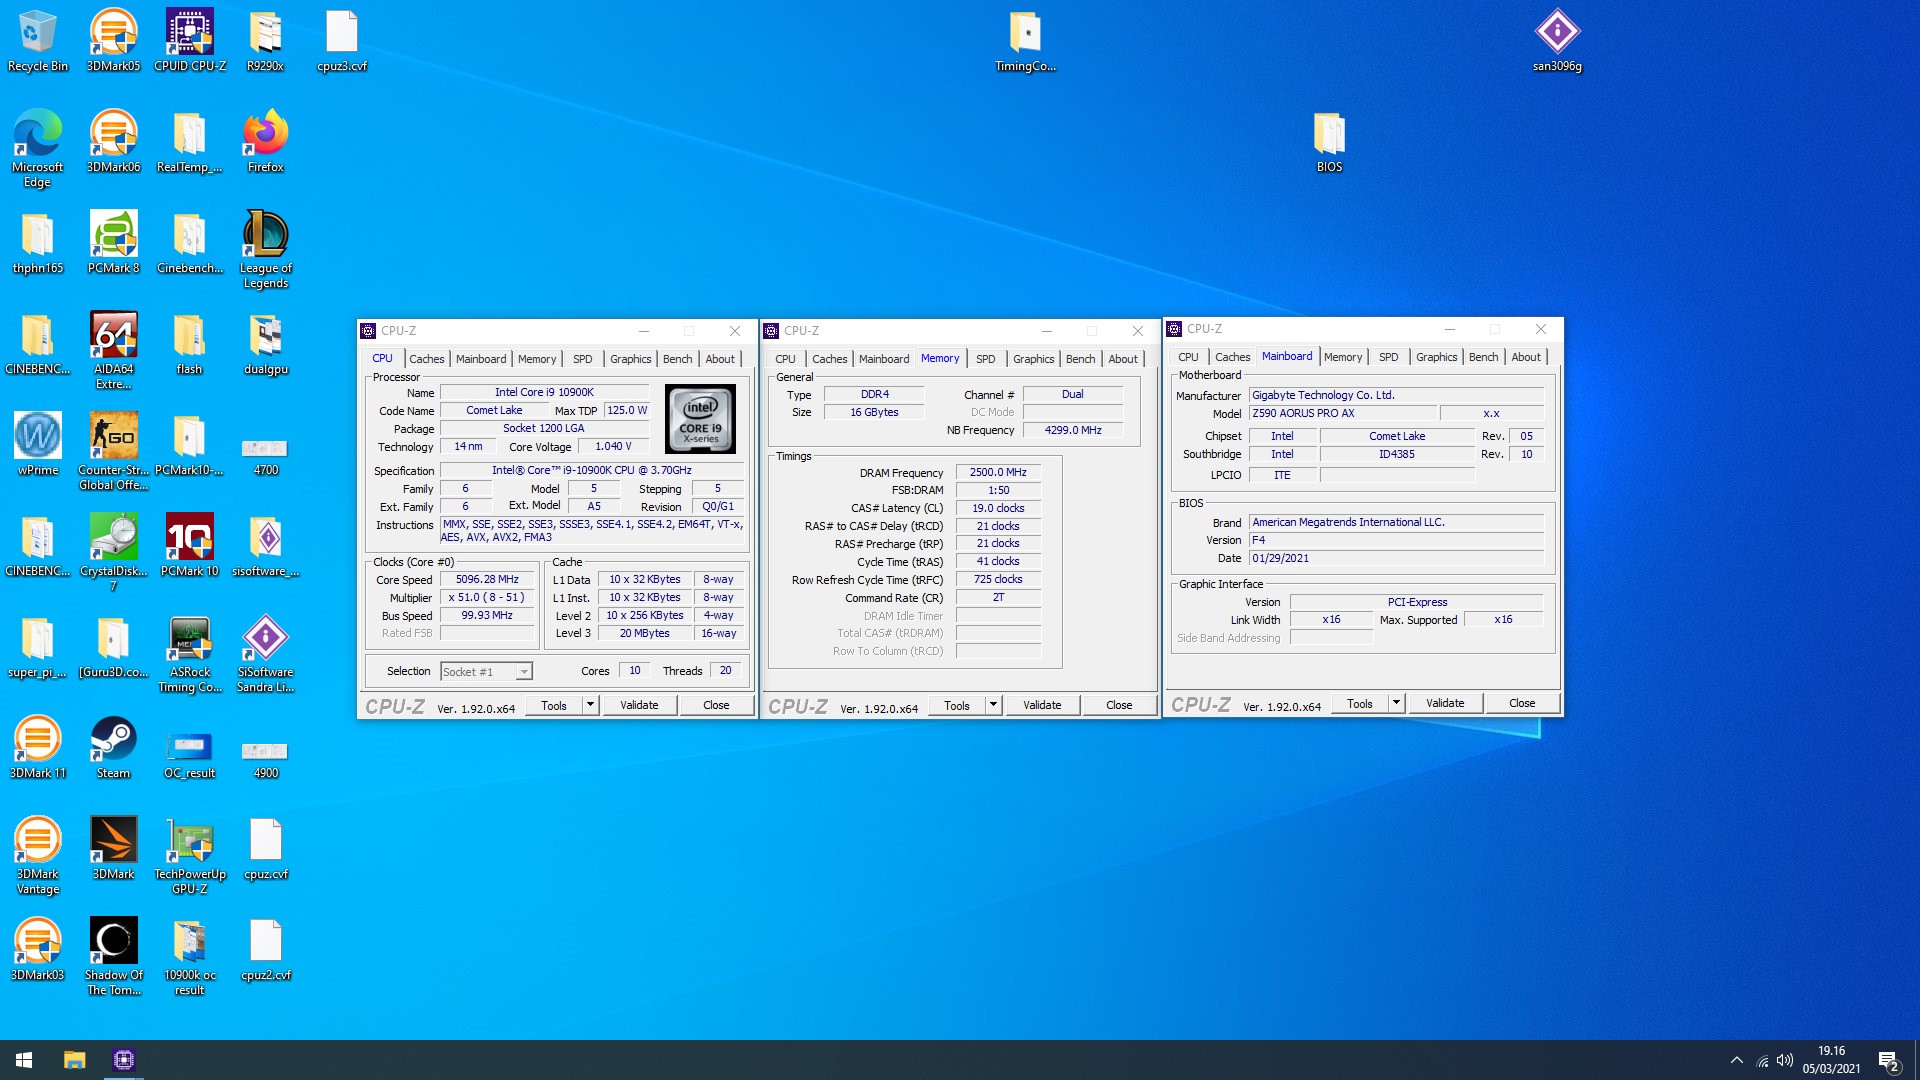The width and height of the screenshot is (1920, 1080).
Task: Show hidden system tray icons
Action: tap(1736, 1060)
